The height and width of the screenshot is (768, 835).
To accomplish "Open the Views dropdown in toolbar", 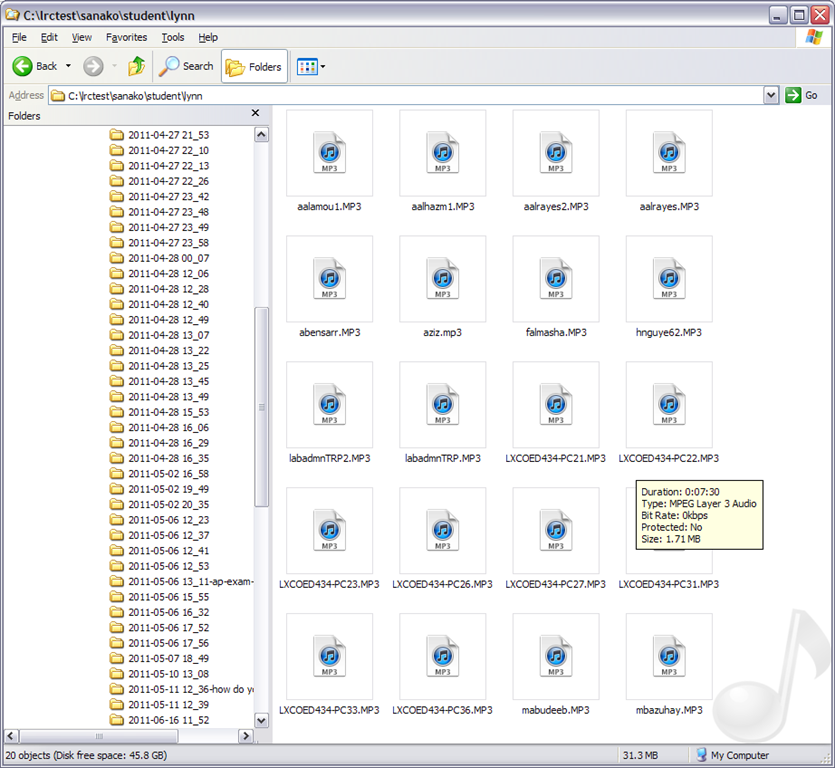I will [311, 66].
